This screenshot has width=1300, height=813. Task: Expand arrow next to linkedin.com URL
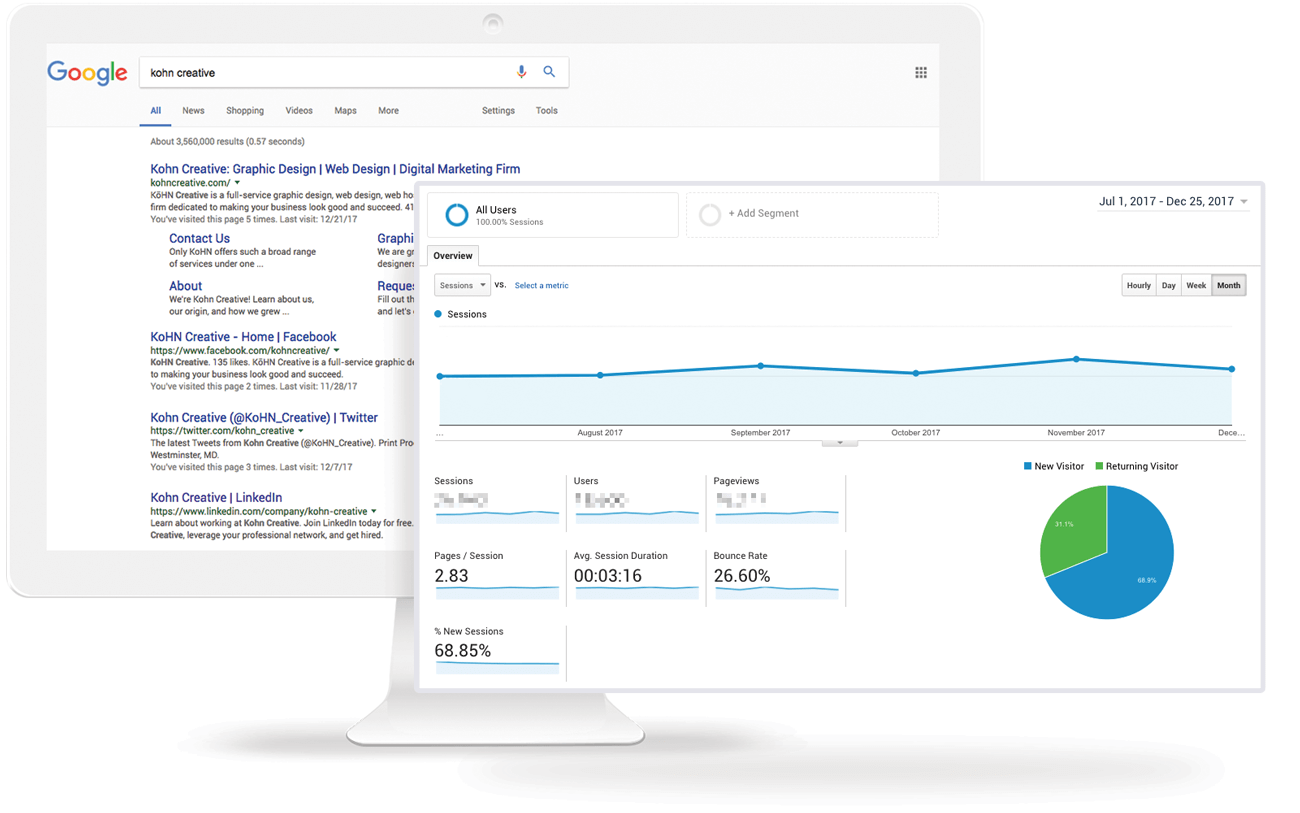[374, 511]
